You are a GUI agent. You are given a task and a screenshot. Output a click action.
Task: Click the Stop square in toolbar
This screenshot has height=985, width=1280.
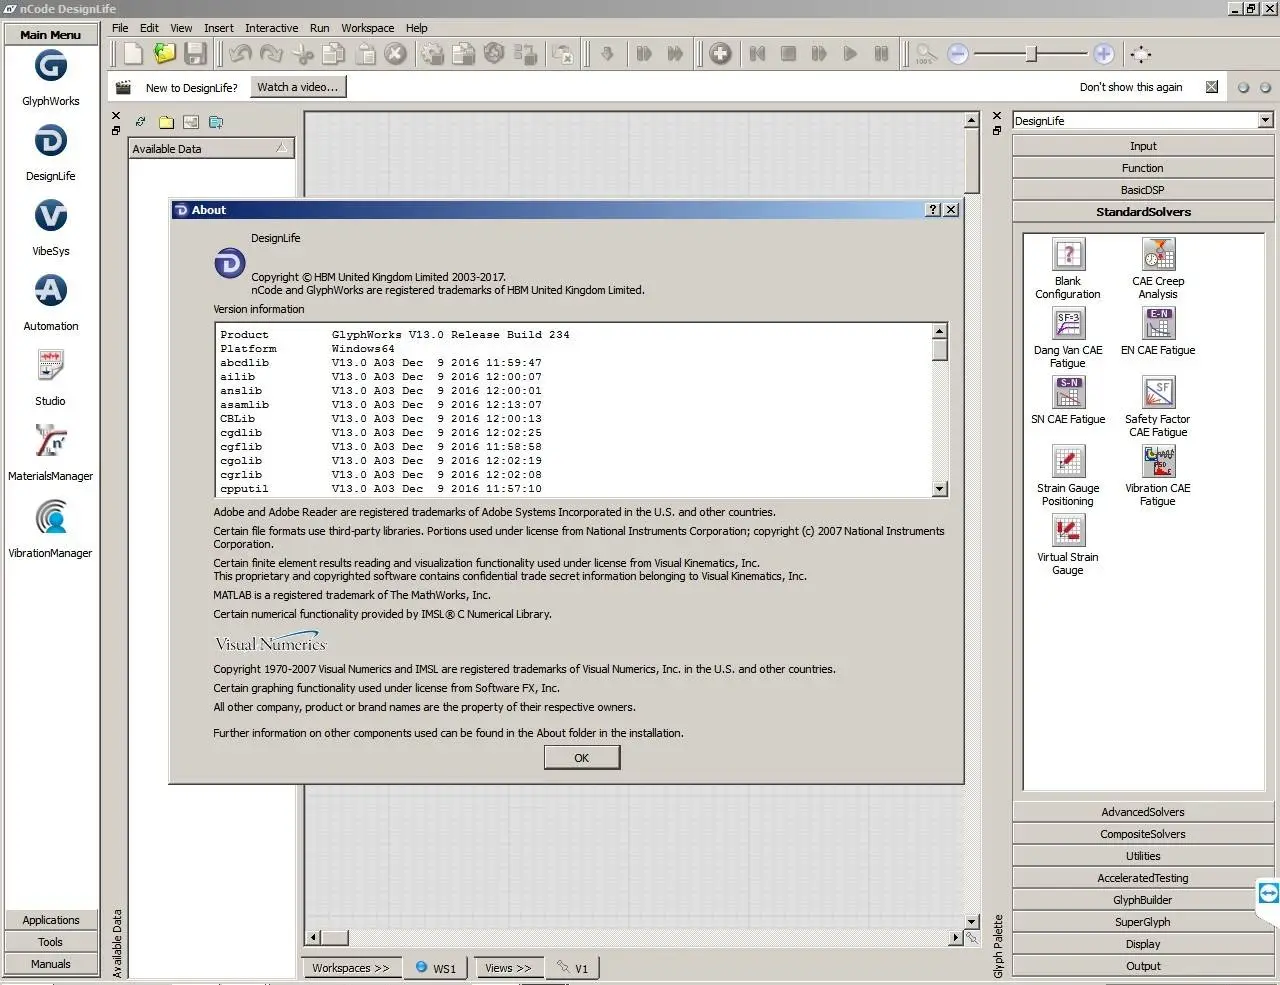(x=788, y=54)
